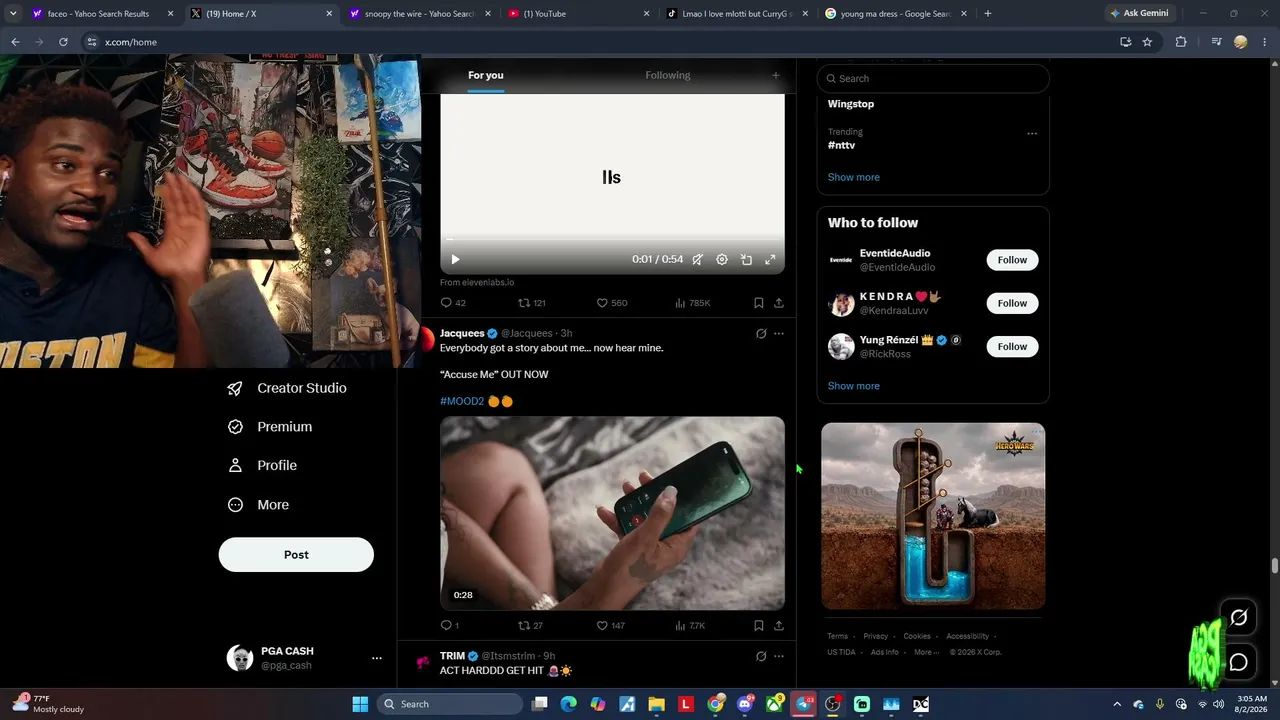
Task: Open Creator Studio in sidebar
Action: pos(288,388)
